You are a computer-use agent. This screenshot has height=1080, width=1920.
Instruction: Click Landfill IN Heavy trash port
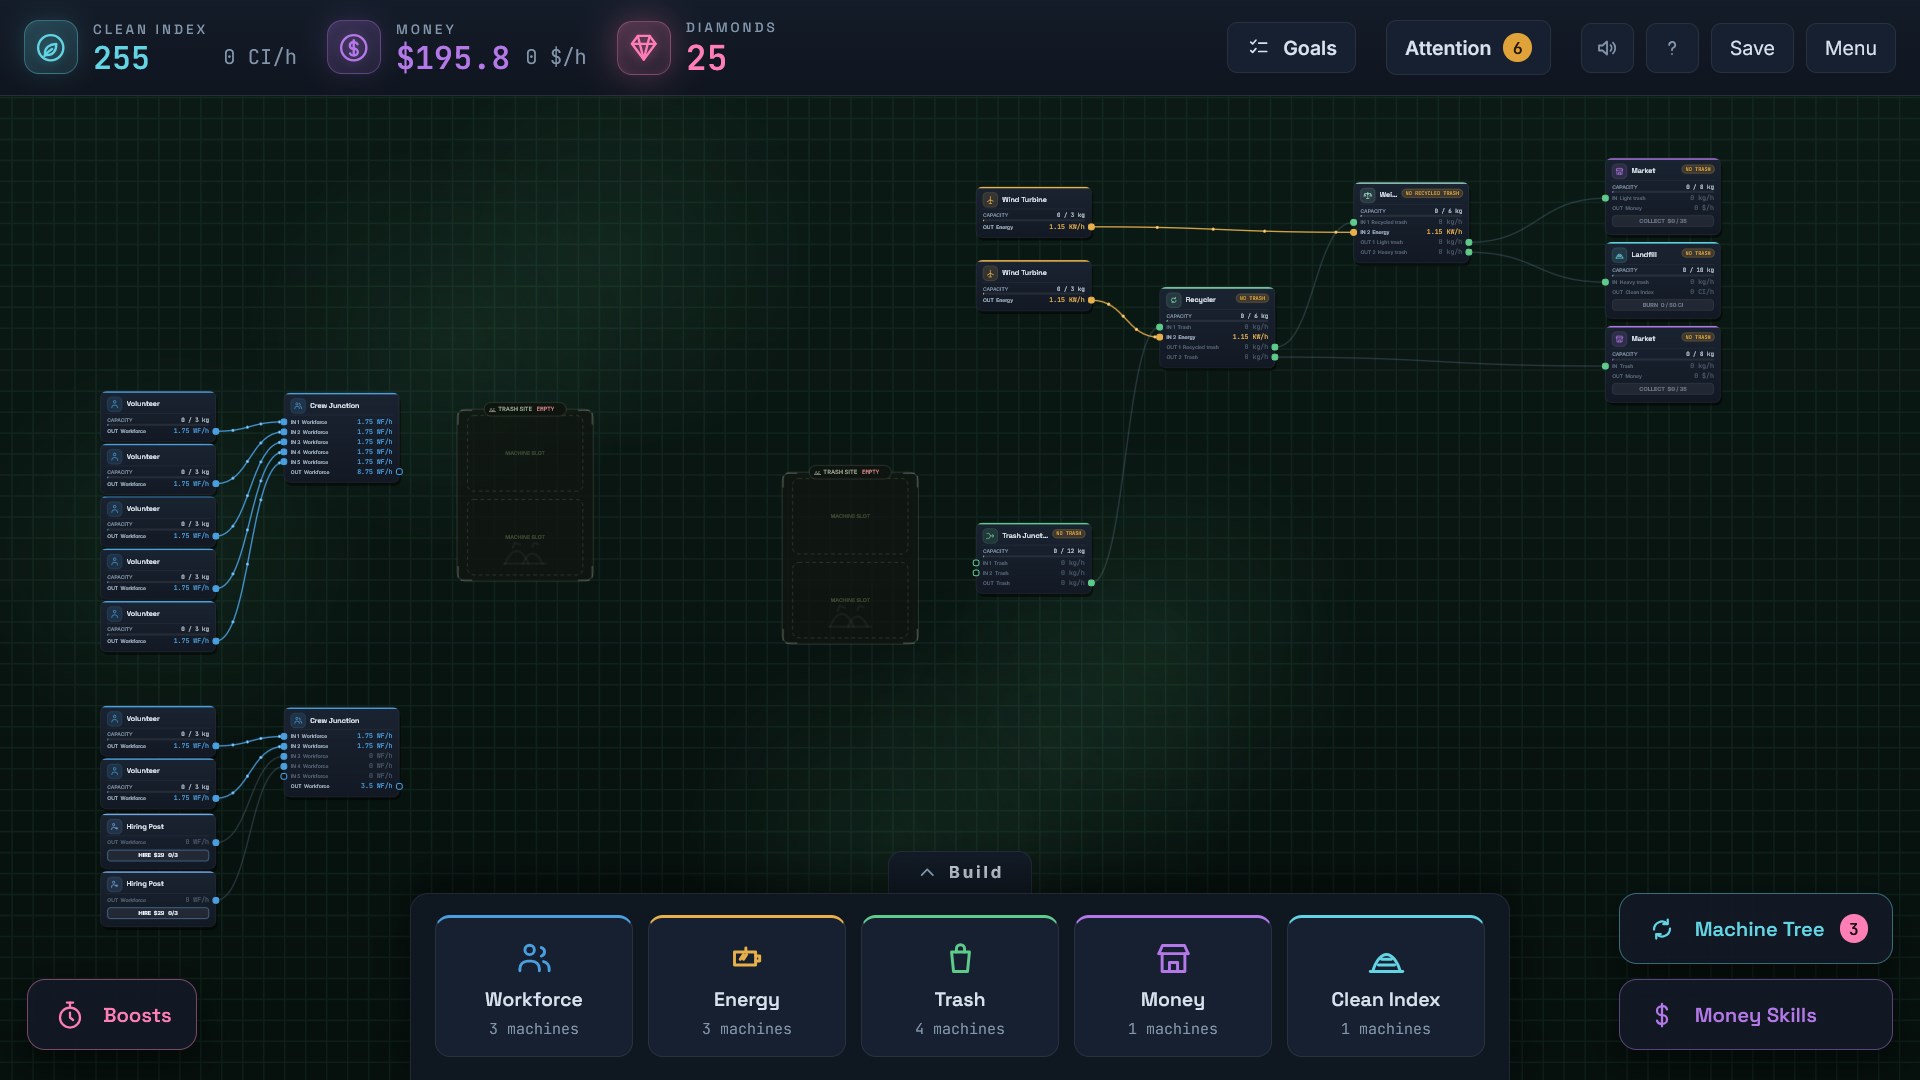tap(1606, 282)
